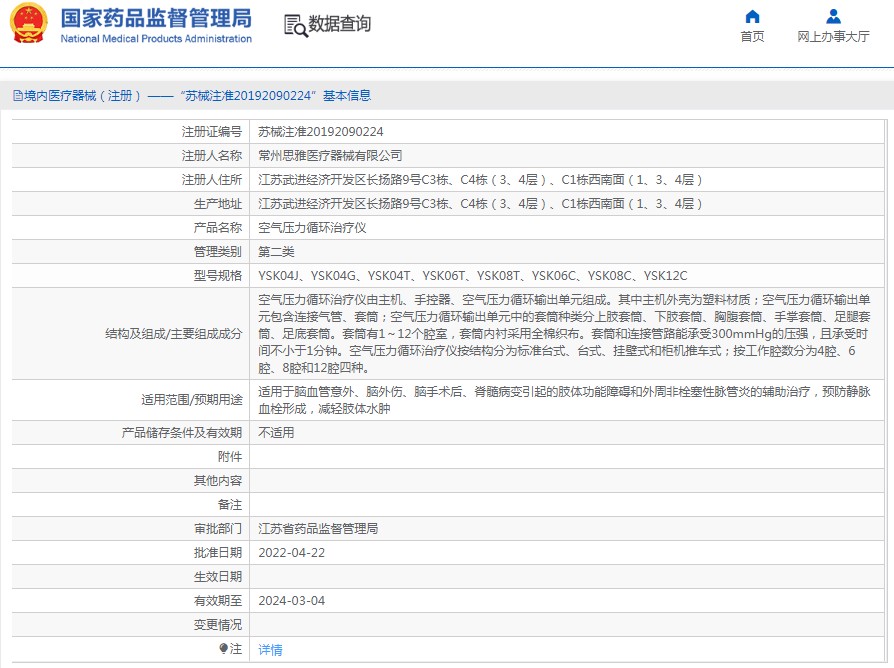Image resolution: width=894 pixels, height=668 pixels.
Task: Click registration number value 苏械注准20192090224
Action: 320,132
